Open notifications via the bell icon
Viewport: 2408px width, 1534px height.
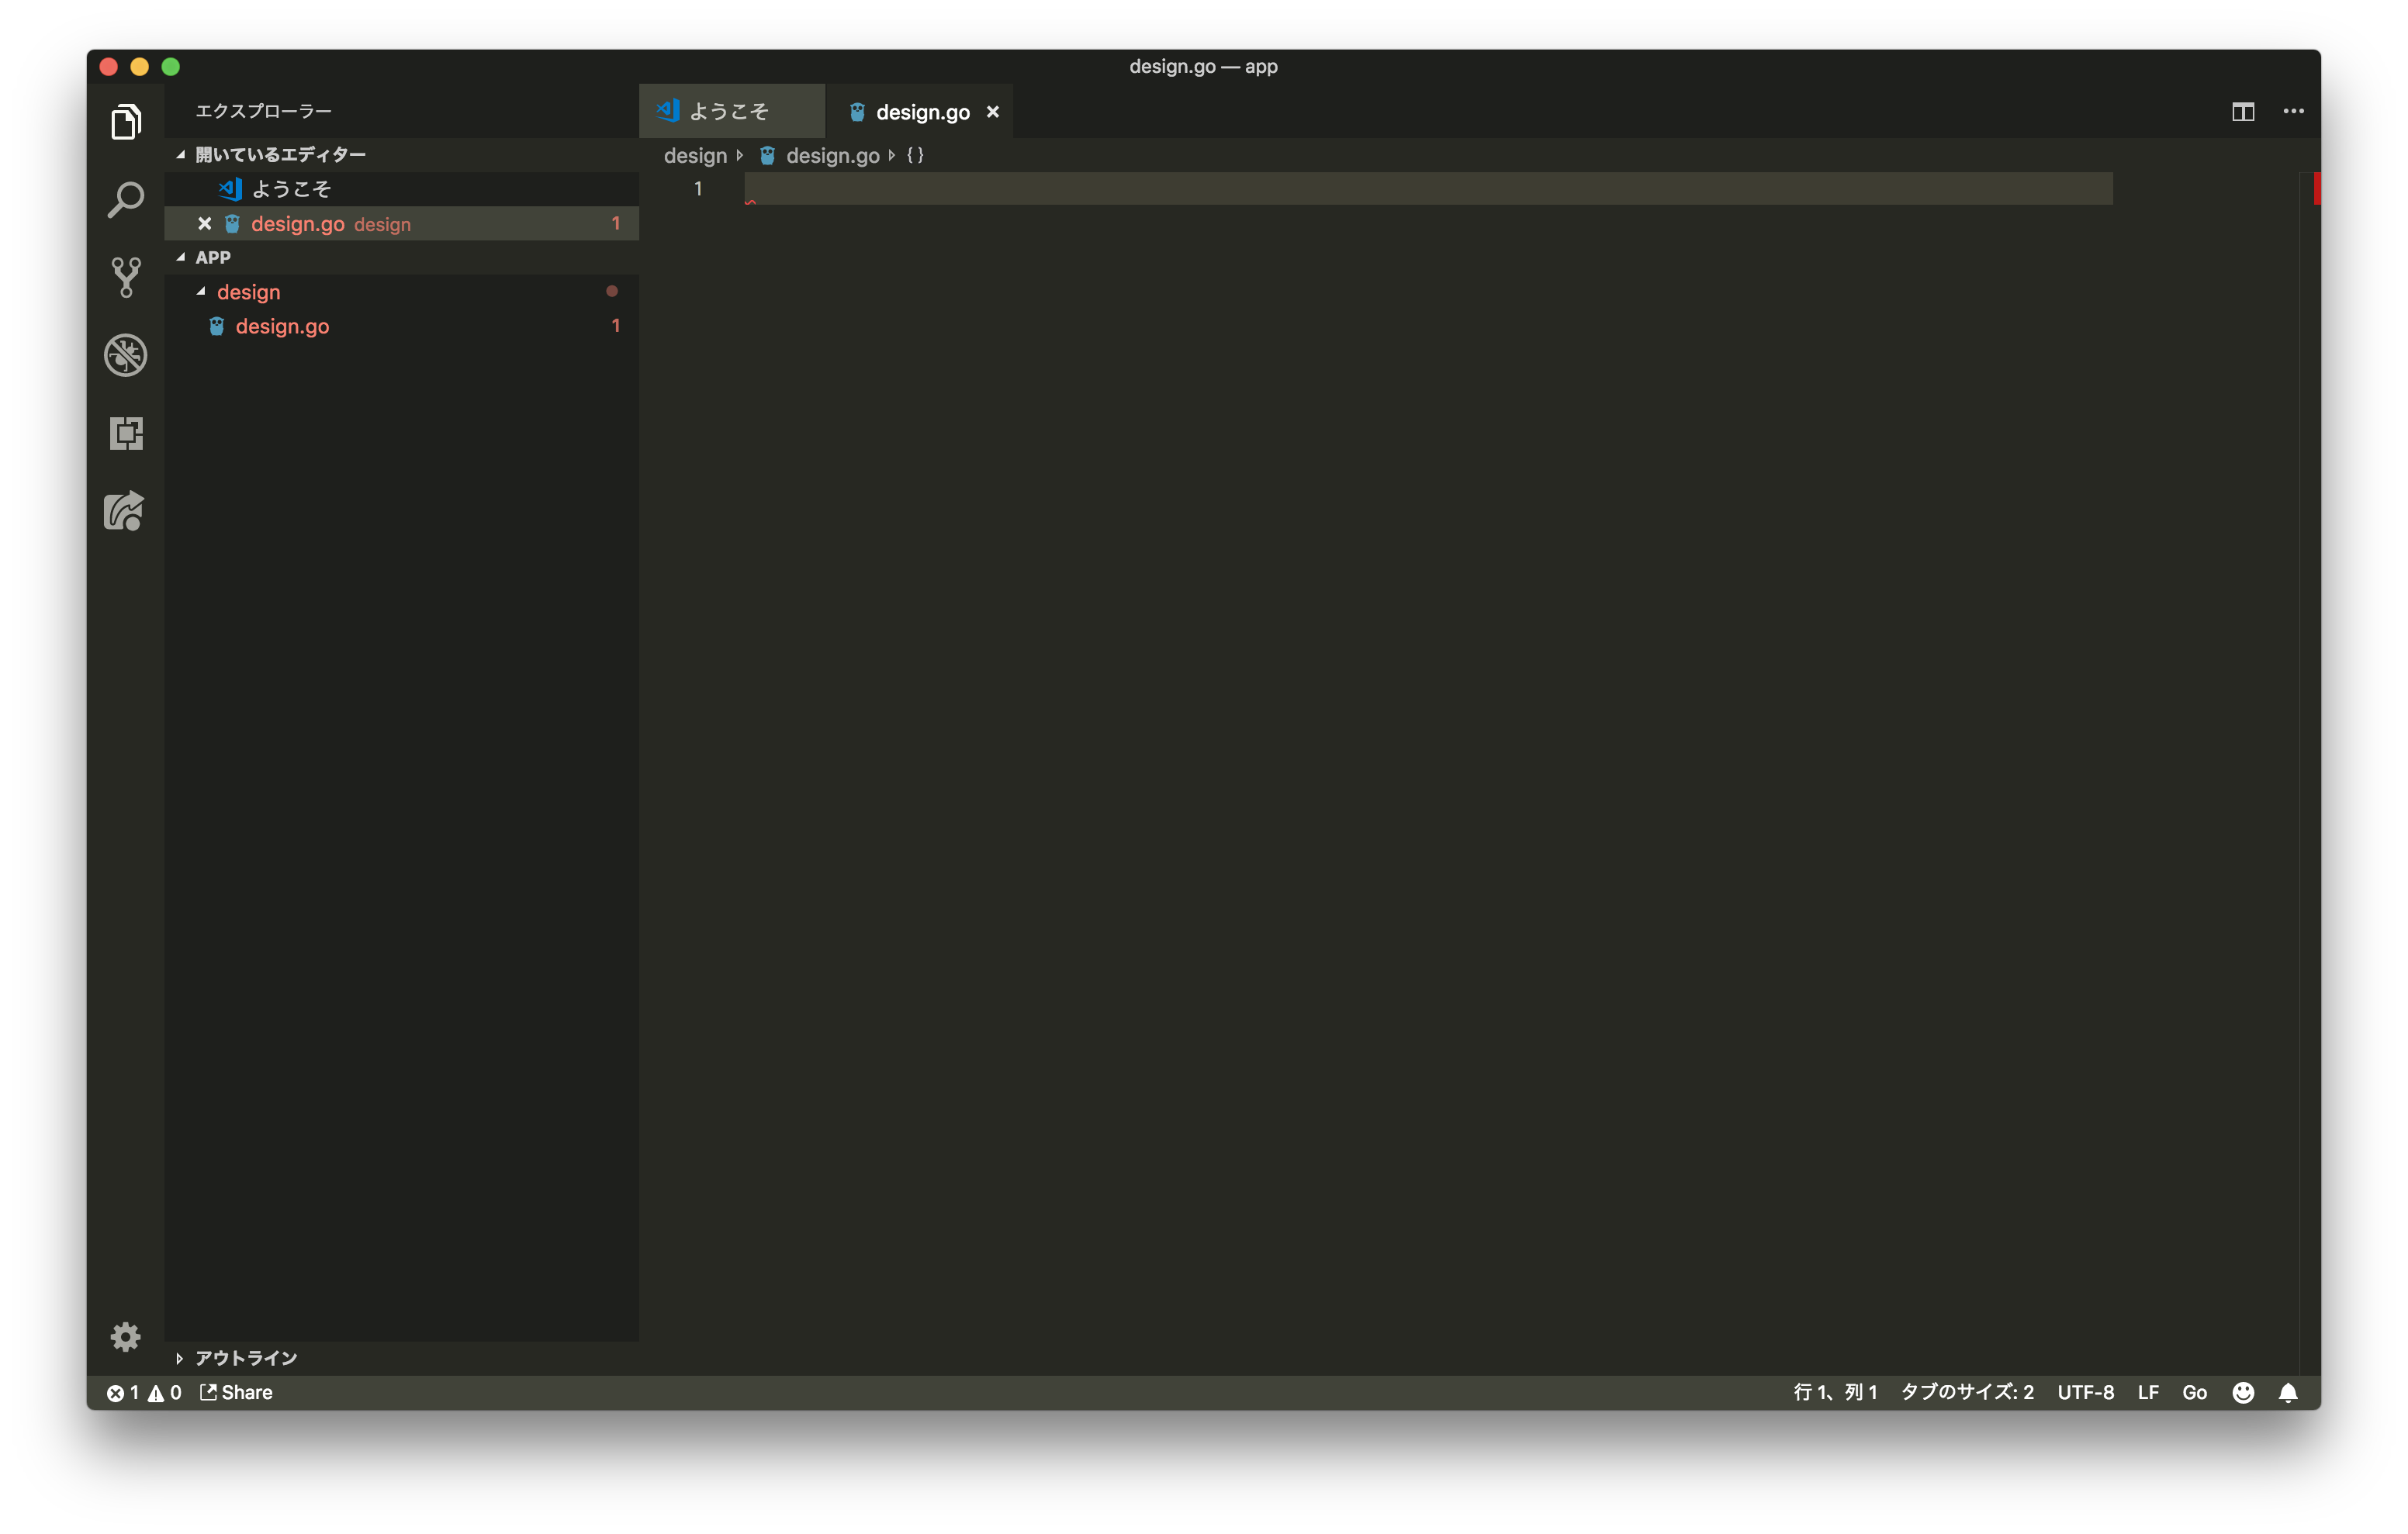[x=2289, y=1392]
